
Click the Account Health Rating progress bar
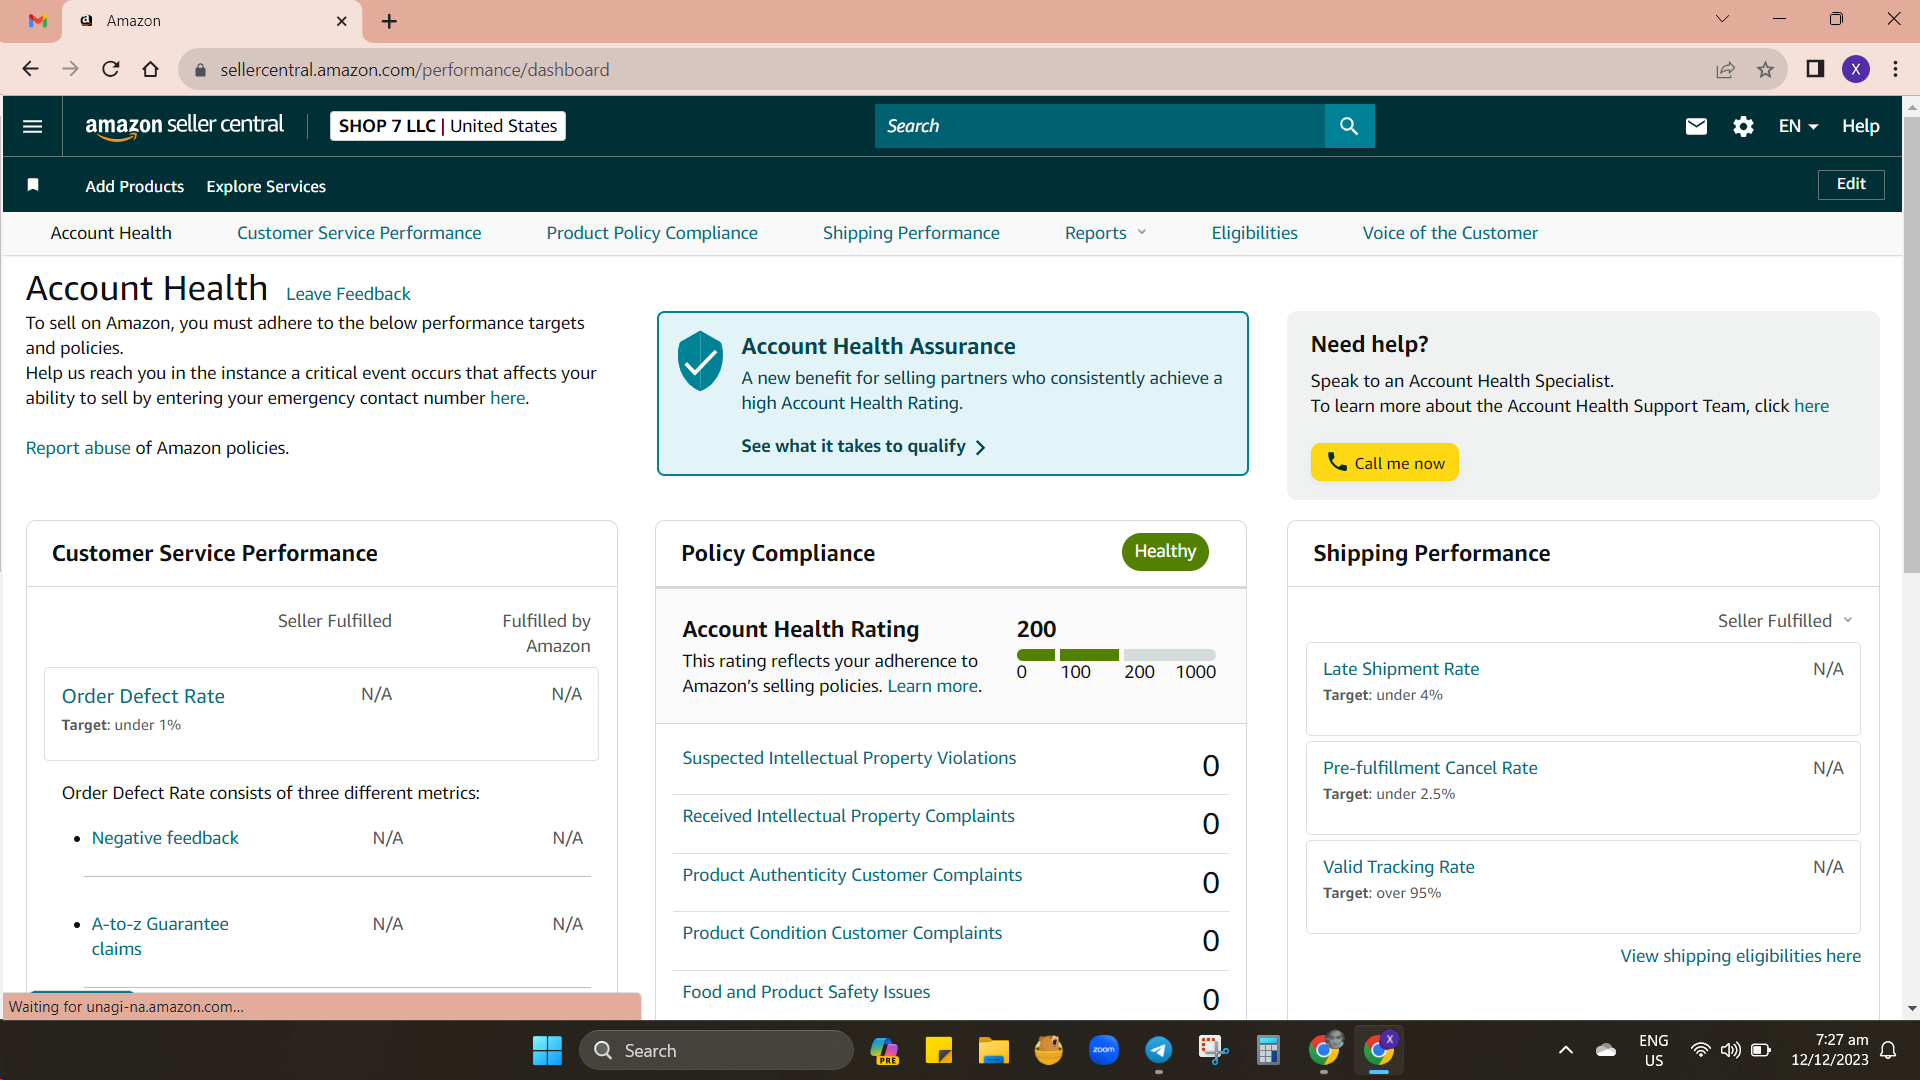click(x=1116, y=655)
